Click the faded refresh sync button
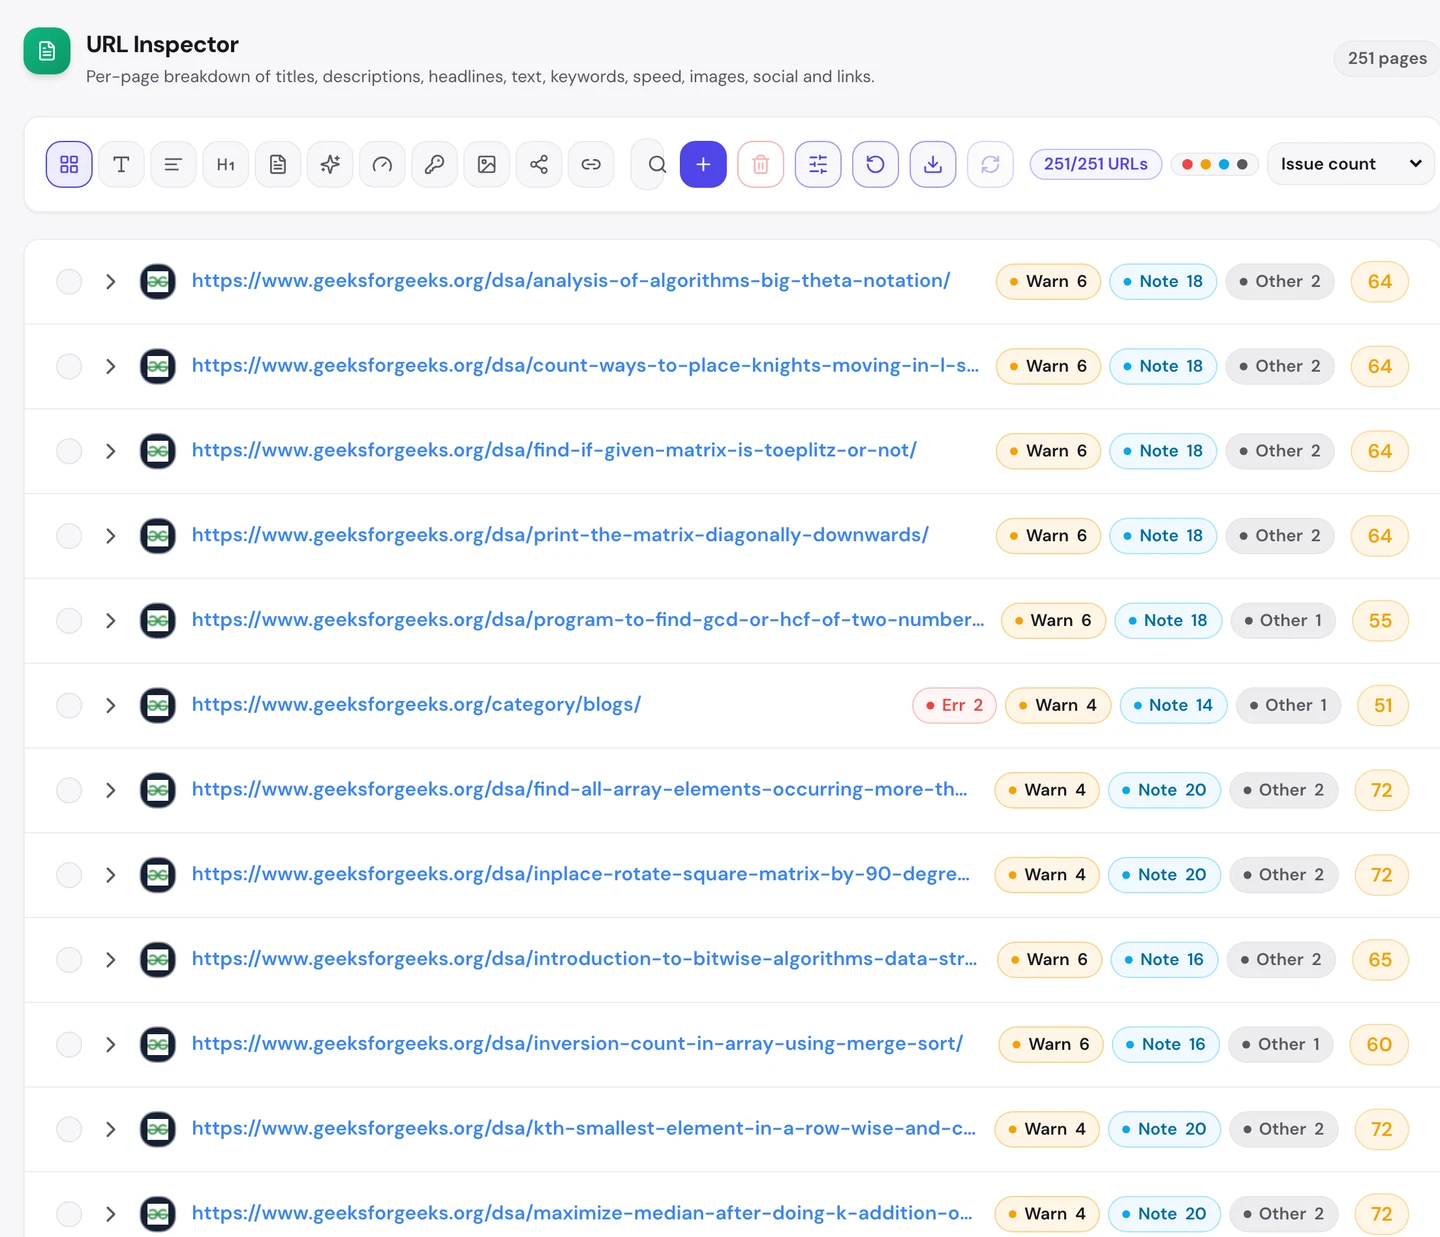The width and height of the screenshot is (1440, 1237). [x=990, y=164]
